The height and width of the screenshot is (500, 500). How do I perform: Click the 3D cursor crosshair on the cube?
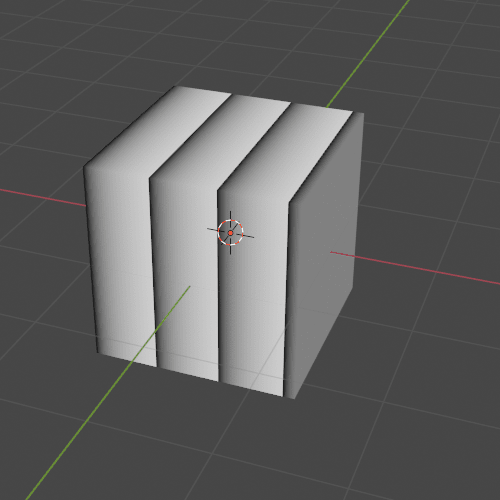click(x=230, y=232)
